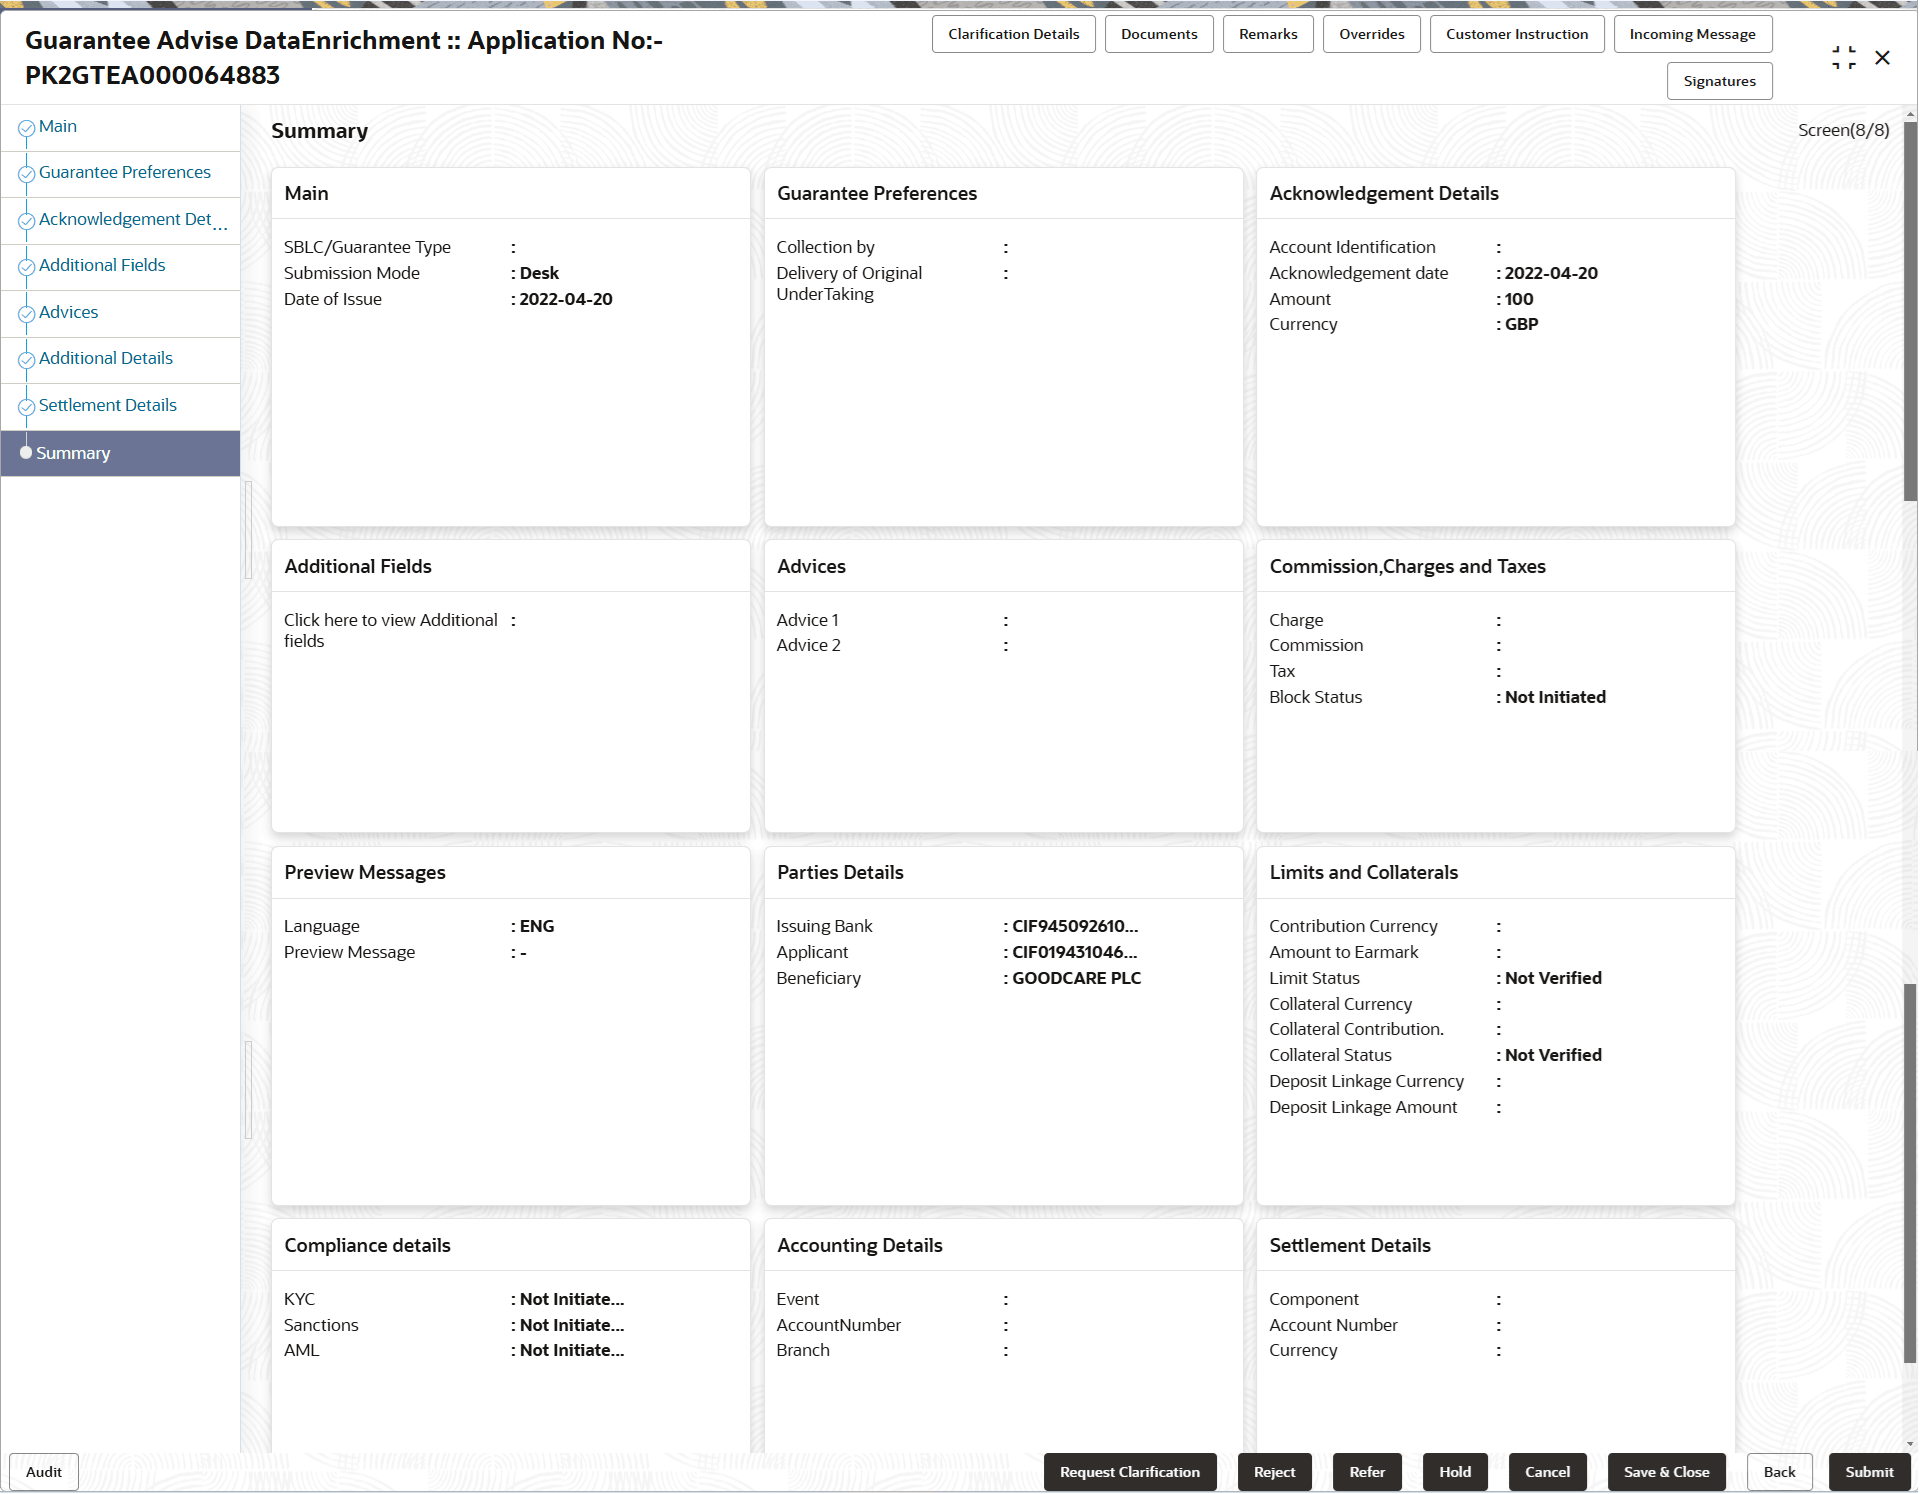Screen dimensions: 1920x1494
Task: Click the checkmark icon beside Main step
Action: coord(27,128)
